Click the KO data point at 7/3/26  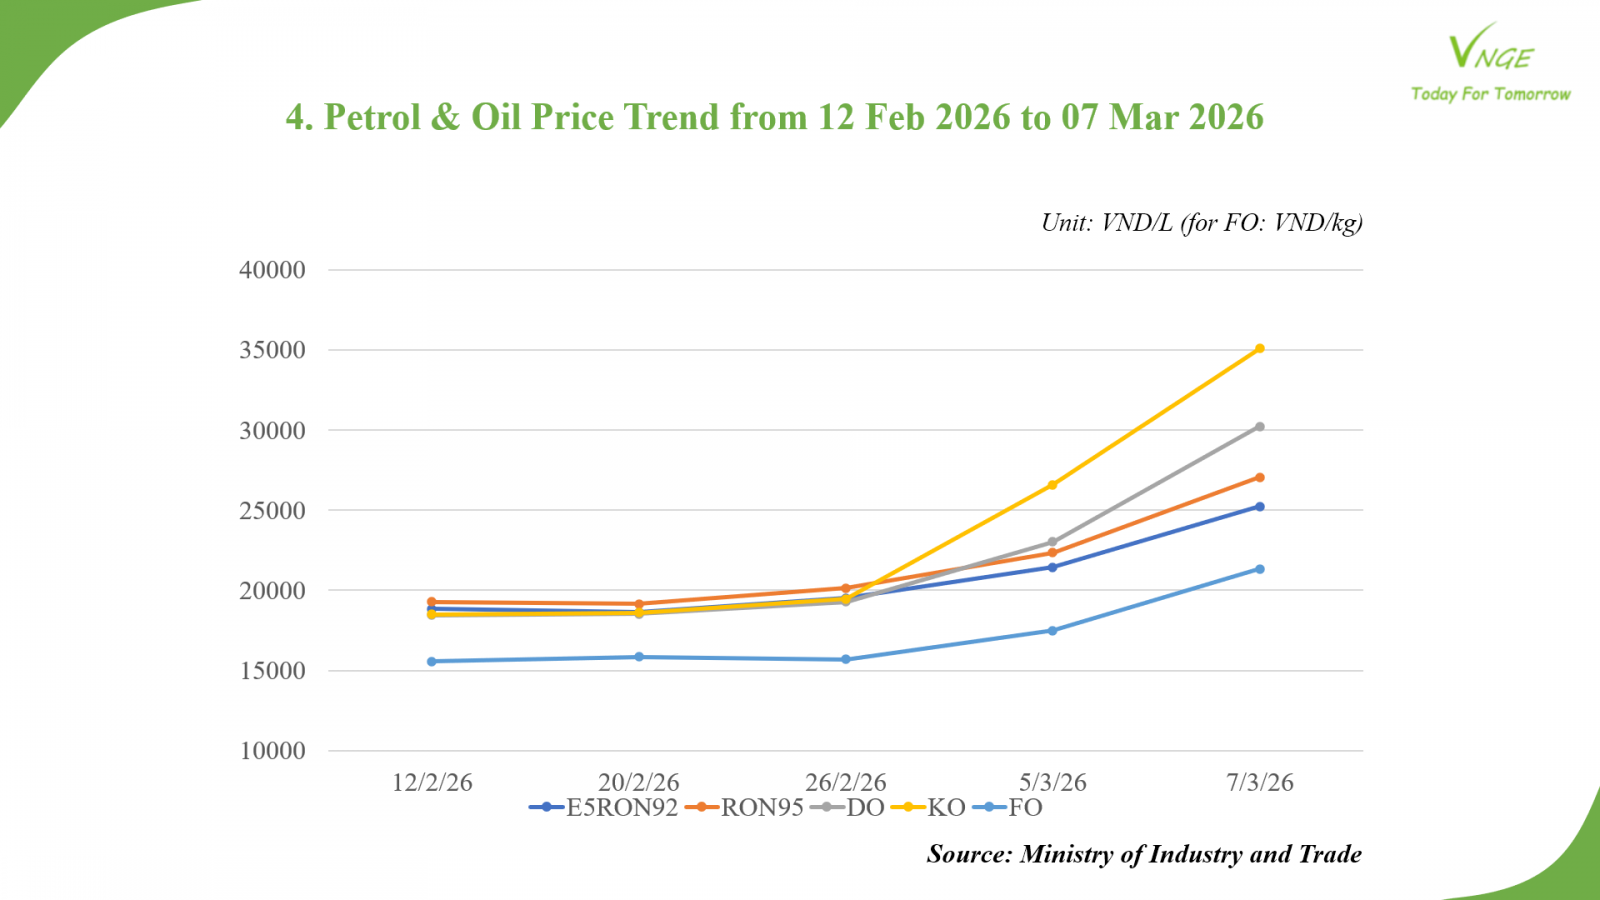[x=1259, y=349]
